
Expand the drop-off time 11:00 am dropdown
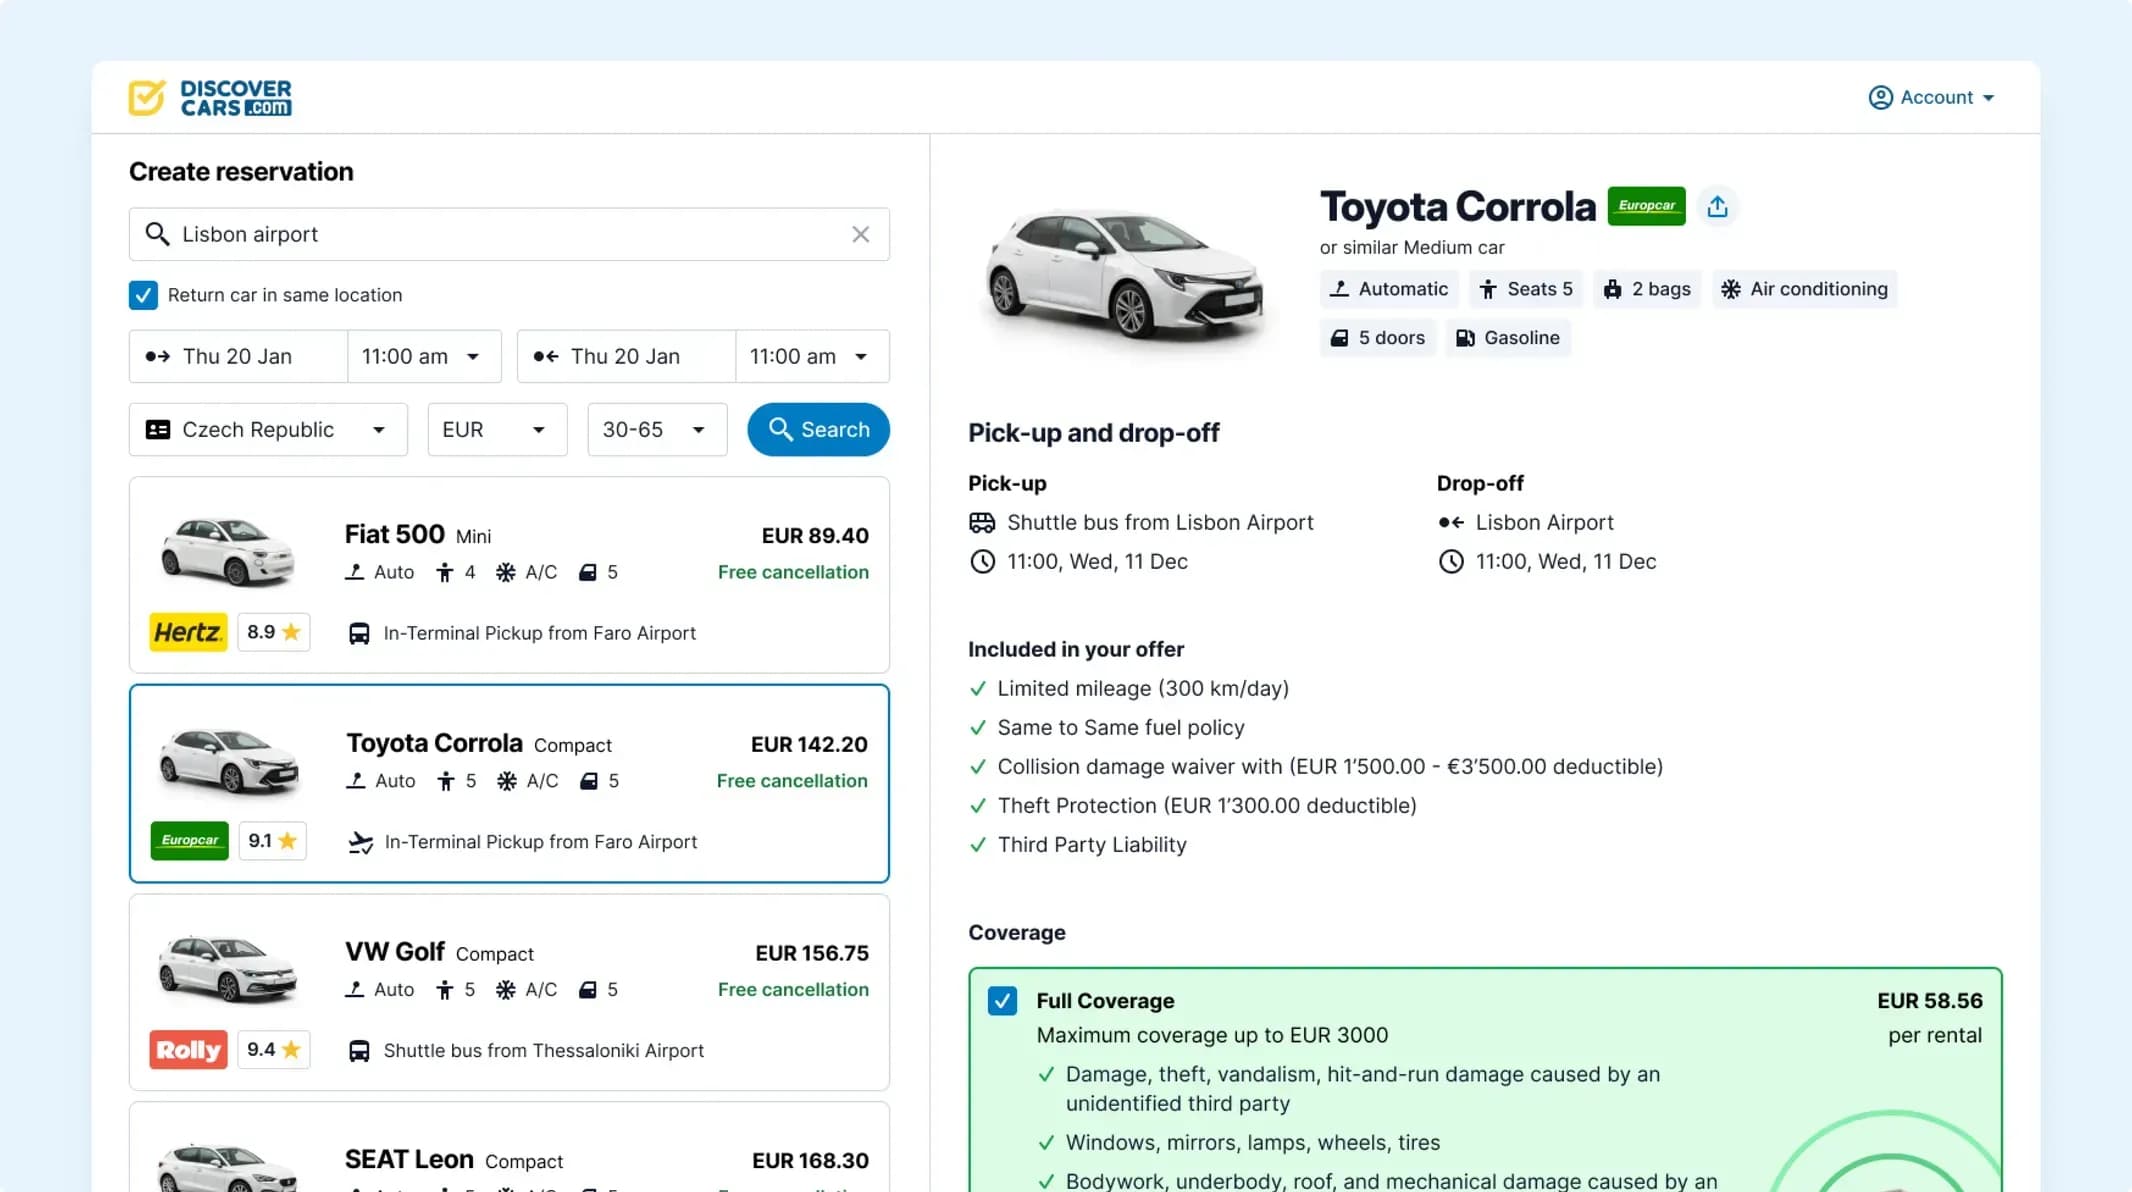click(x=812, y=356)
